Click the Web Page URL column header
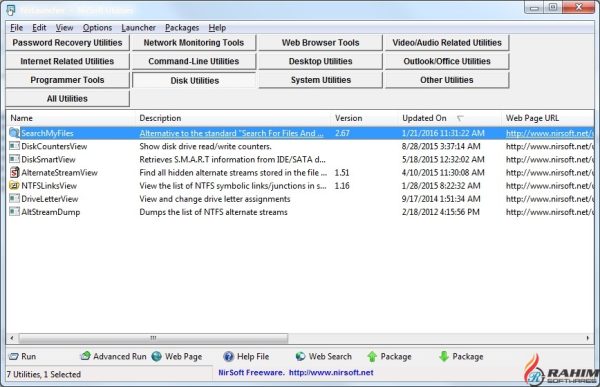The width and height of the screenshot is (600, 387). point(548,118)
